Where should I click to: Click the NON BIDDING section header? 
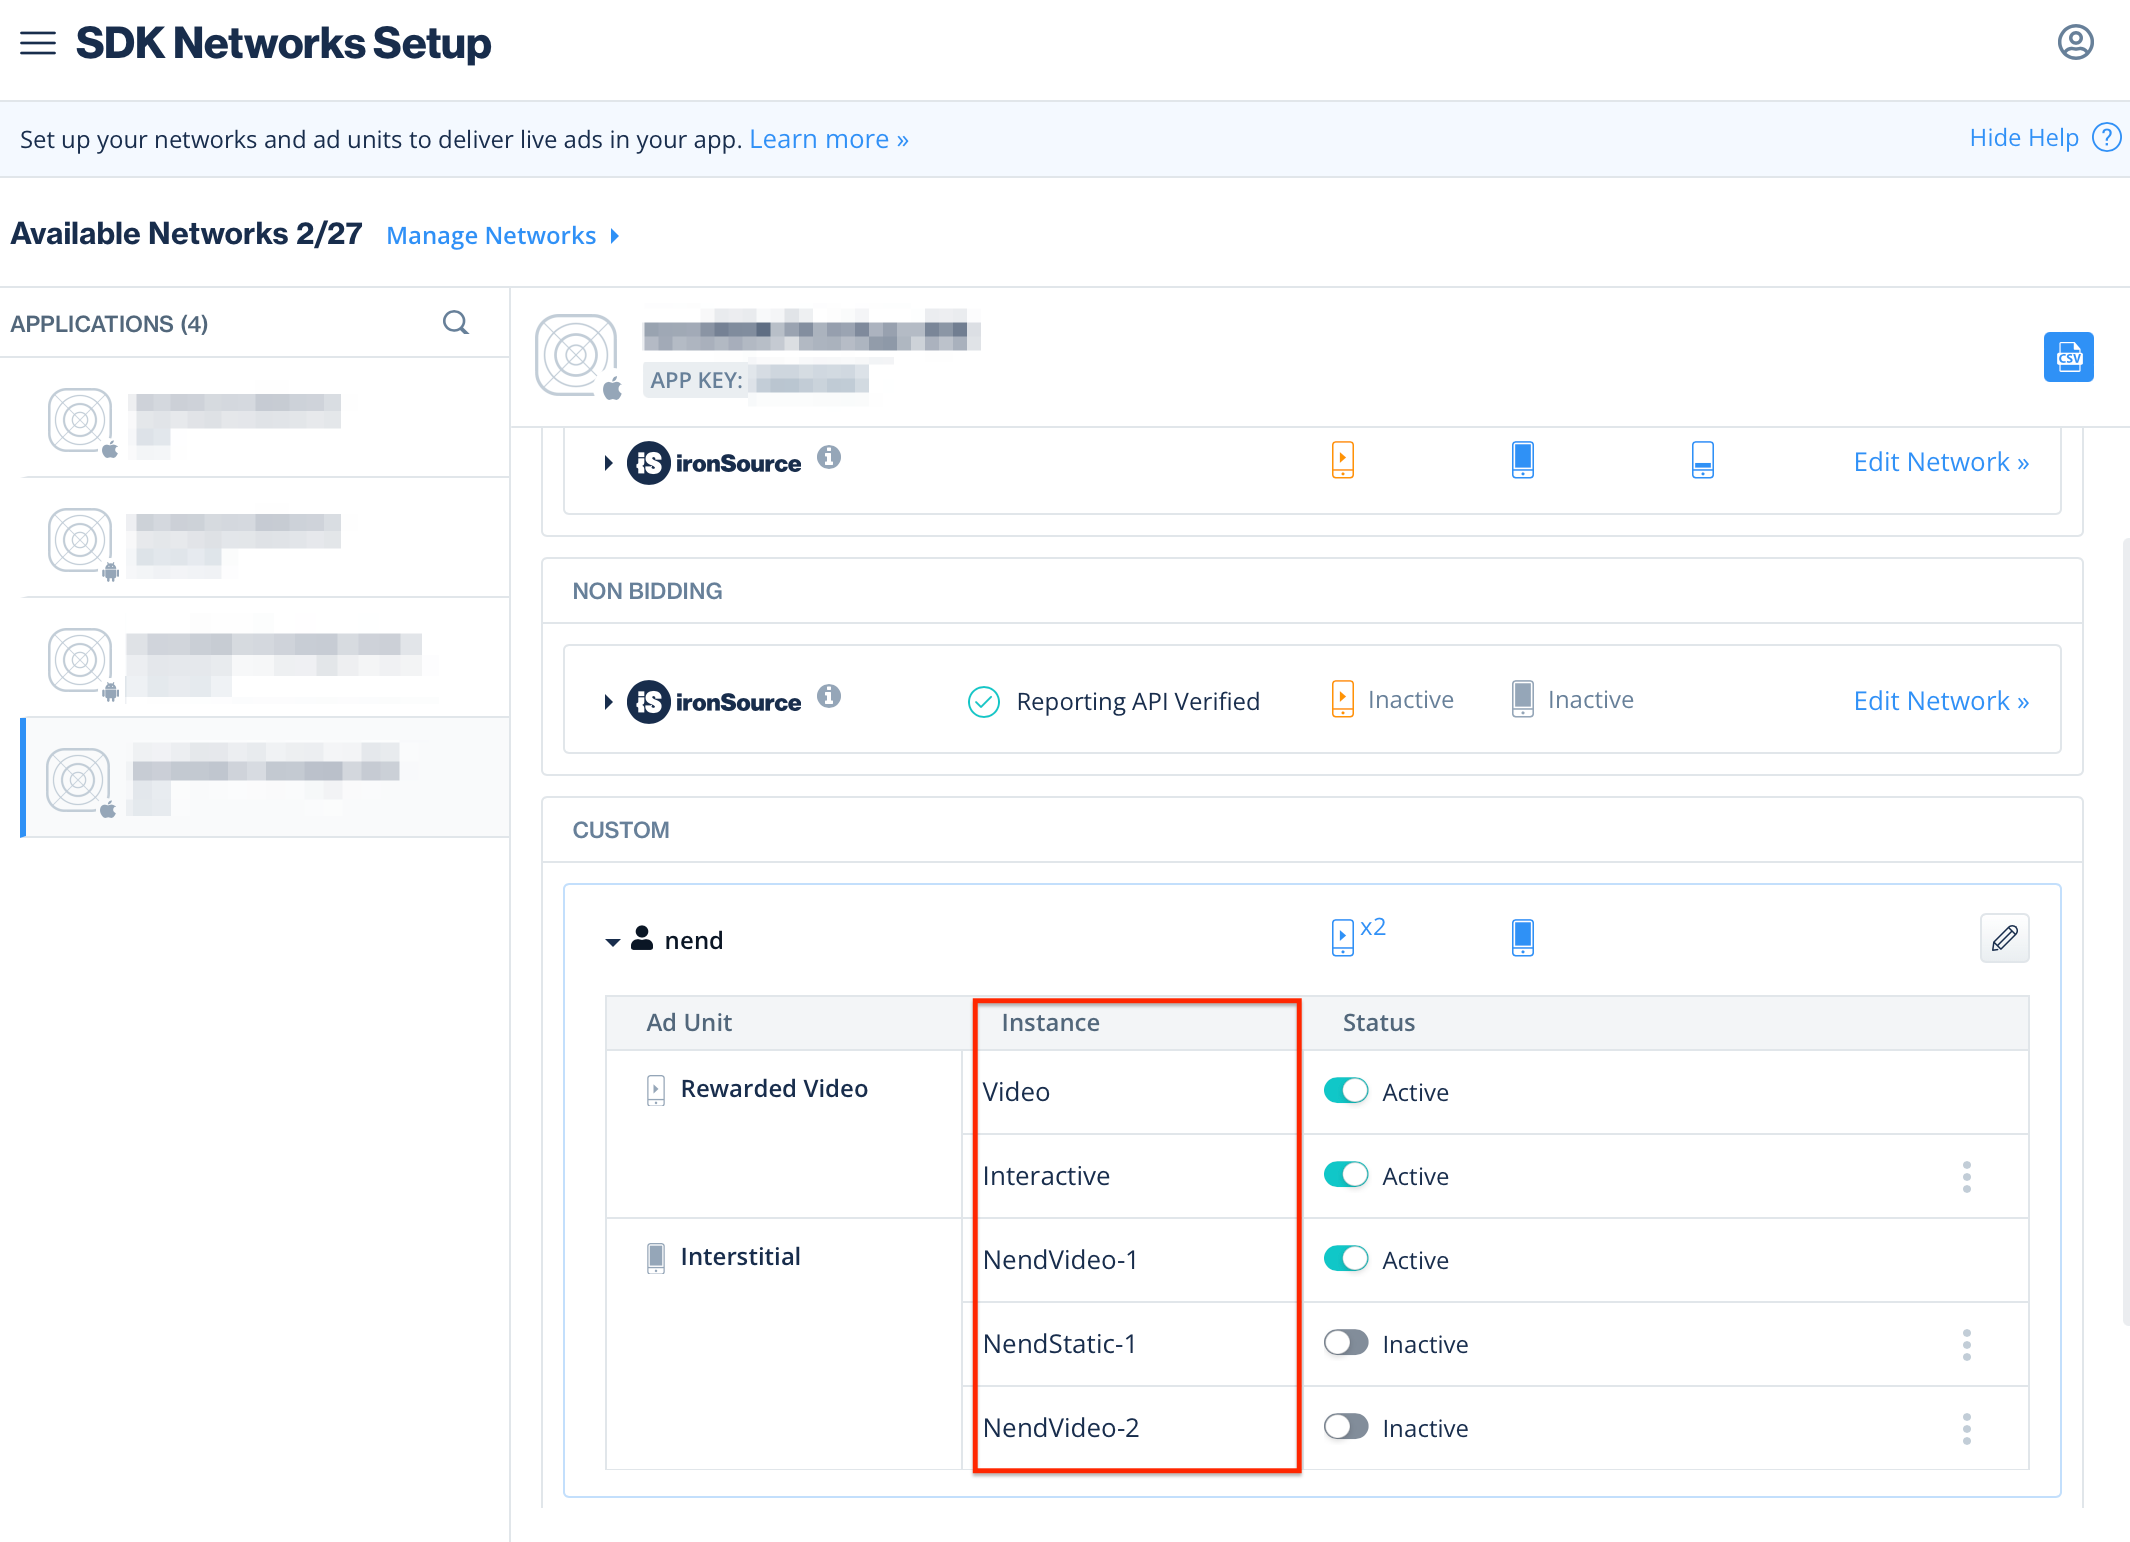coord(647,591)
